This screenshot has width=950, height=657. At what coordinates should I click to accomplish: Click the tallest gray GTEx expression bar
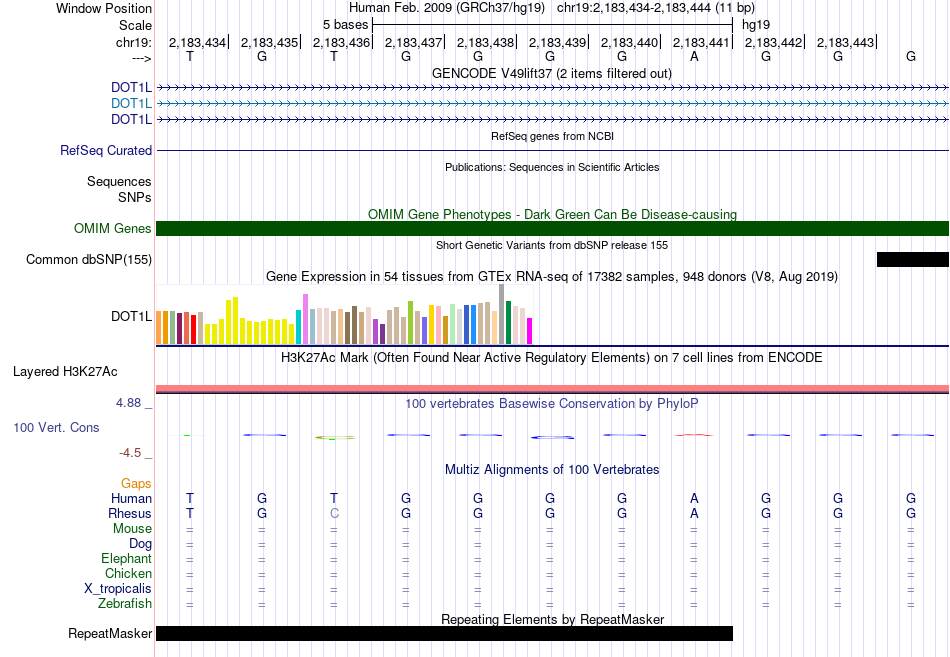point(502,314)
